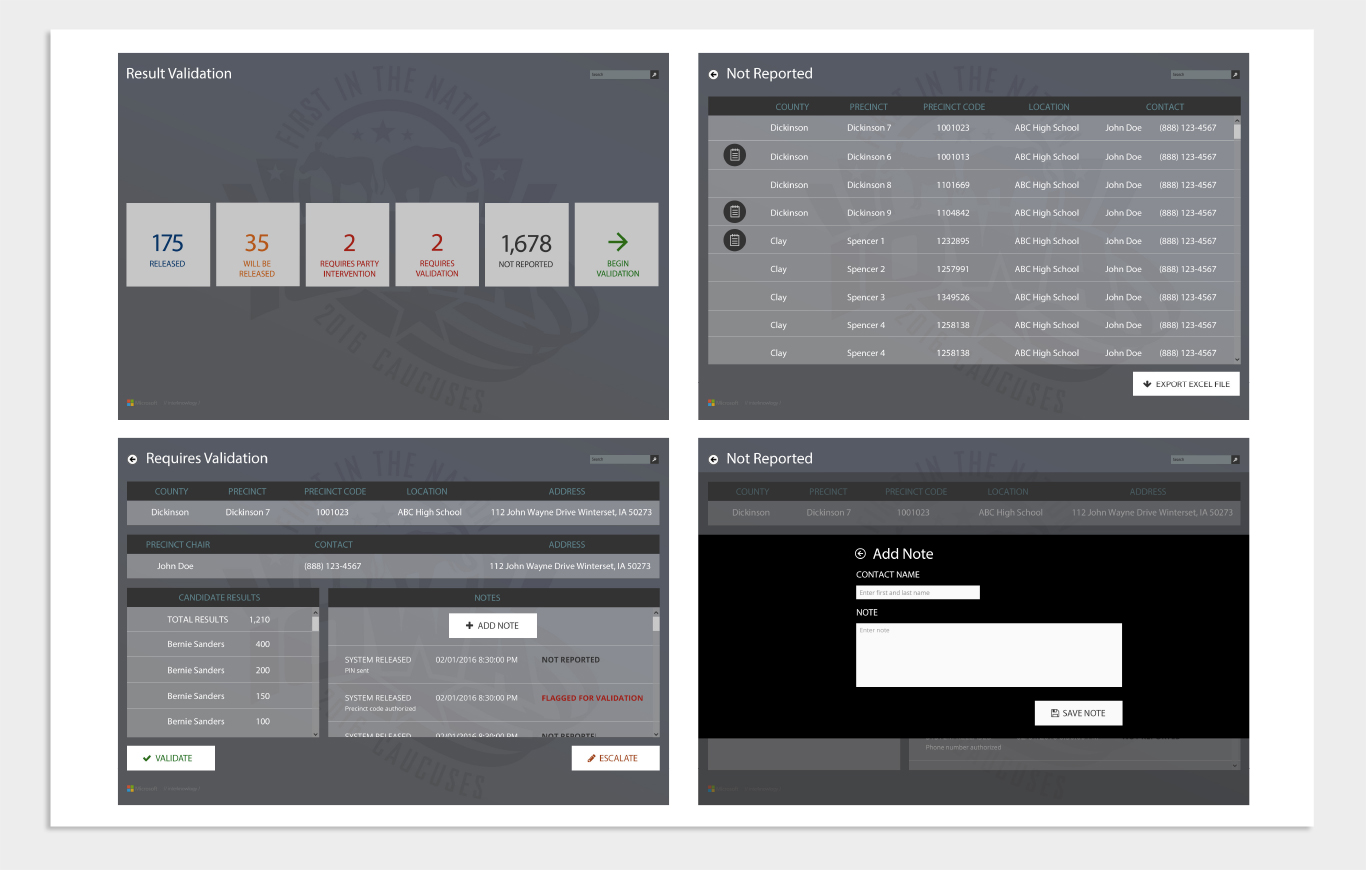Click the search icon in Result Validation screen

(655, 74)
